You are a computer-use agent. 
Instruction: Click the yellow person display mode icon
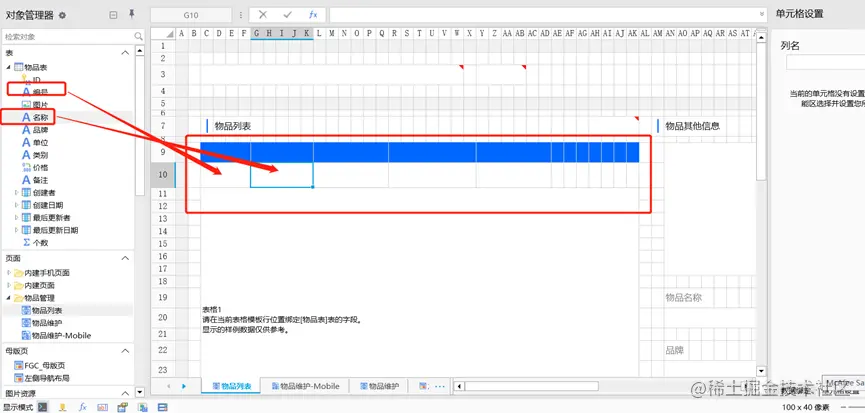click(63, 407)
